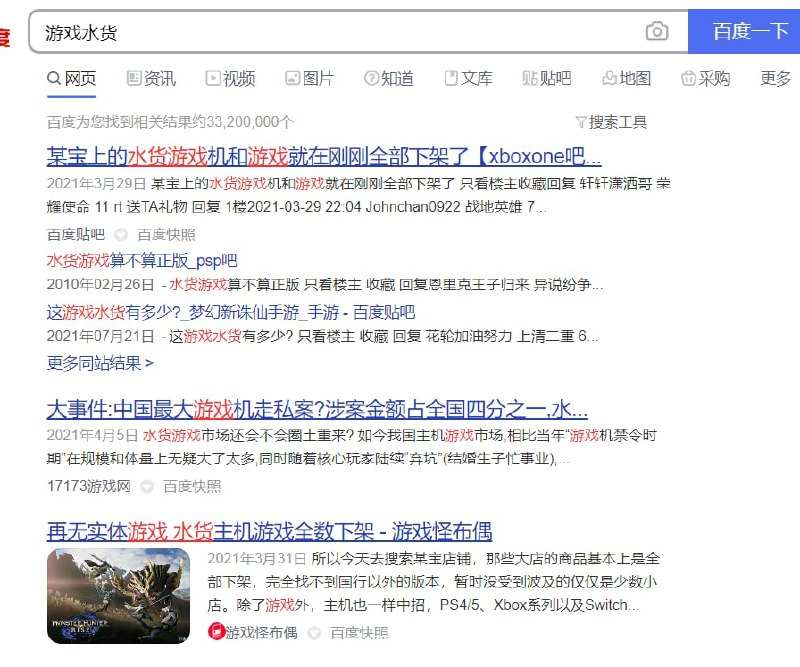Screen dimensions: 800x667
Task: Open Baidu 地图 maps icon
Action: click(x=608, y=78)
